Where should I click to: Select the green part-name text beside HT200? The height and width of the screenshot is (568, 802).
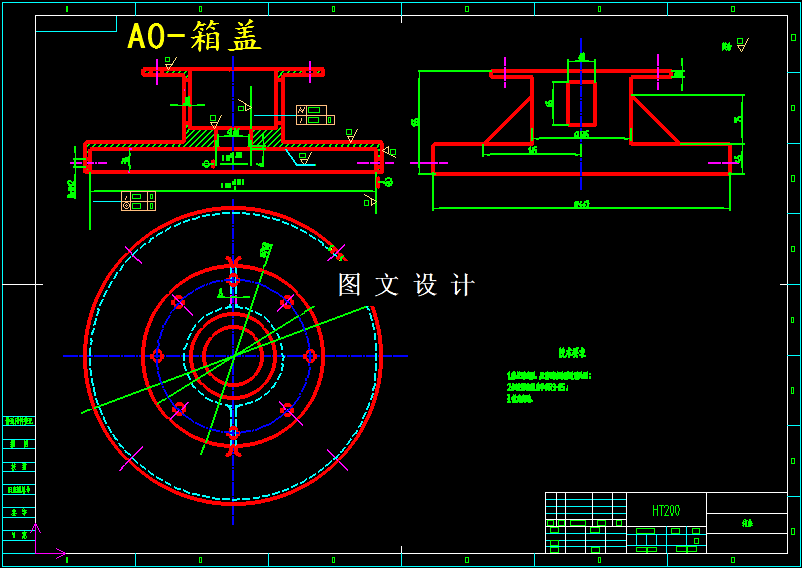(747, 524)
